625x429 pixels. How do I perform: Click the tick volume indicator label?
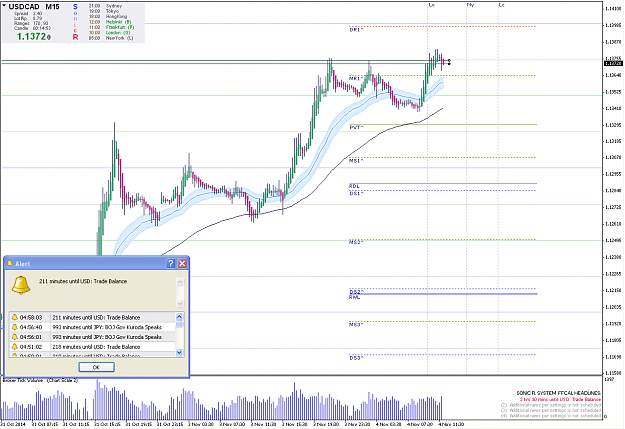click(40, 380)
